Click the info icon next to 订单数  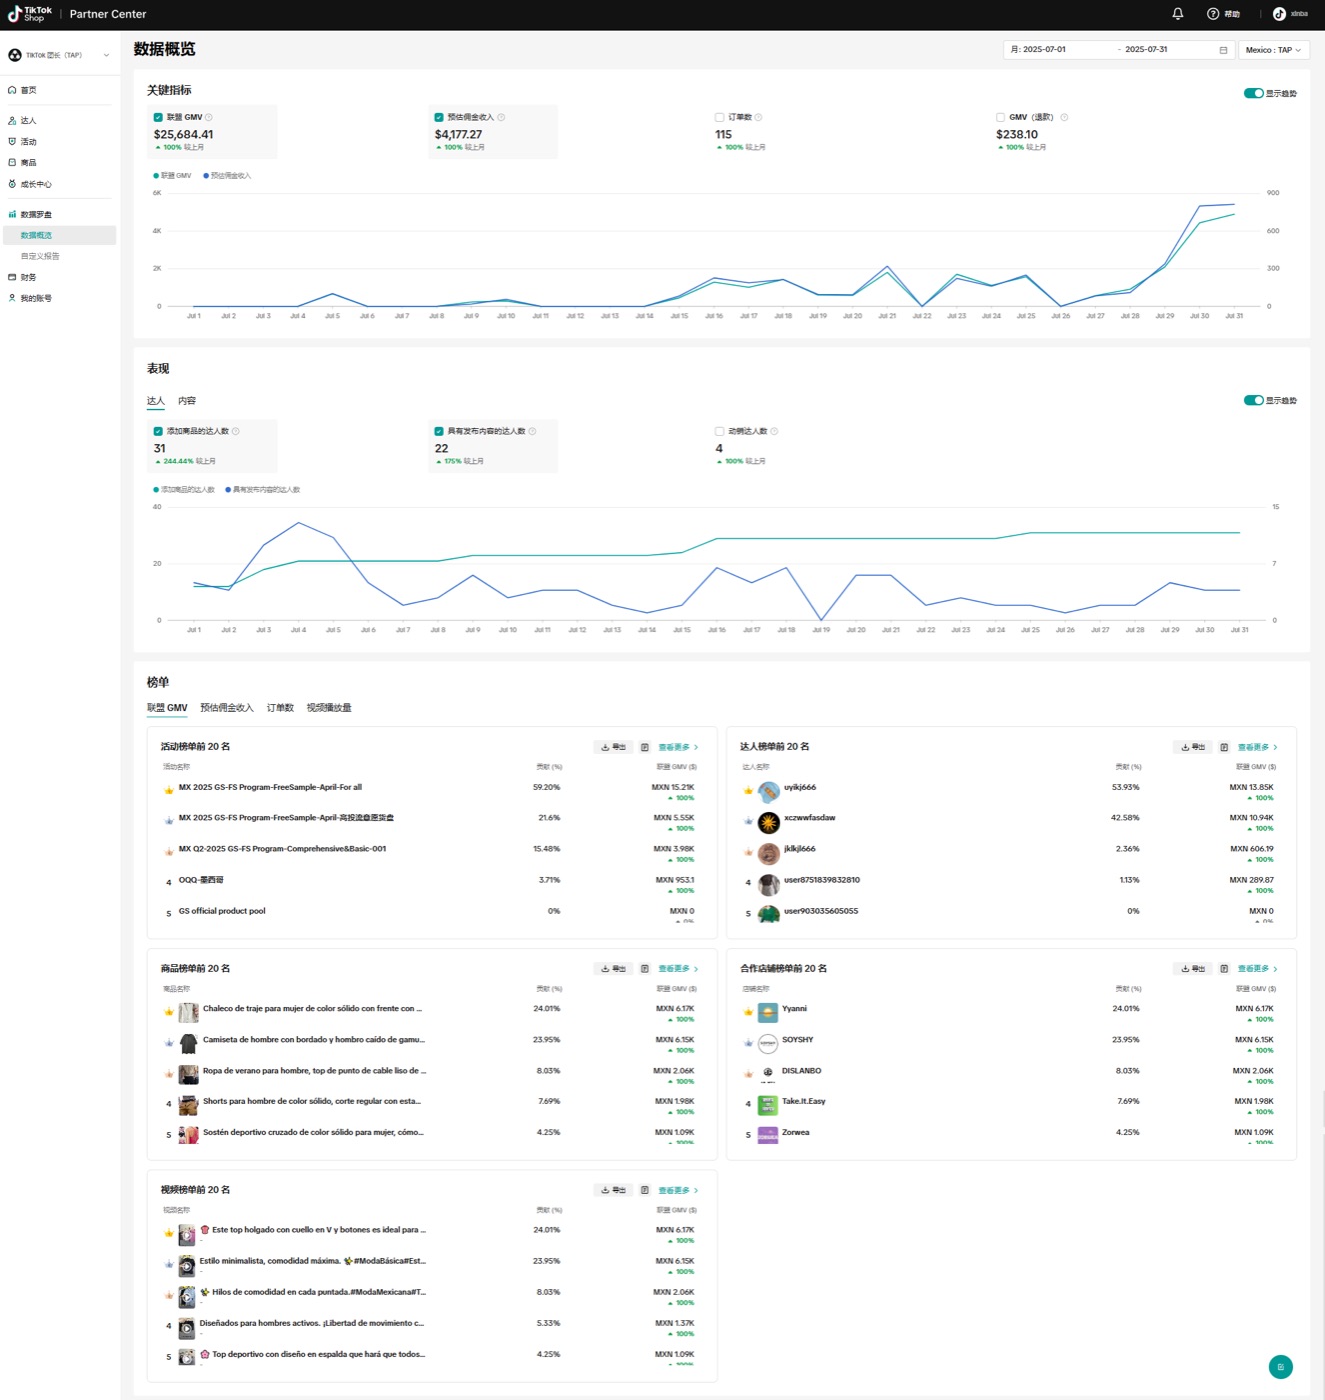pyautogui.click(x=758, y=117)
